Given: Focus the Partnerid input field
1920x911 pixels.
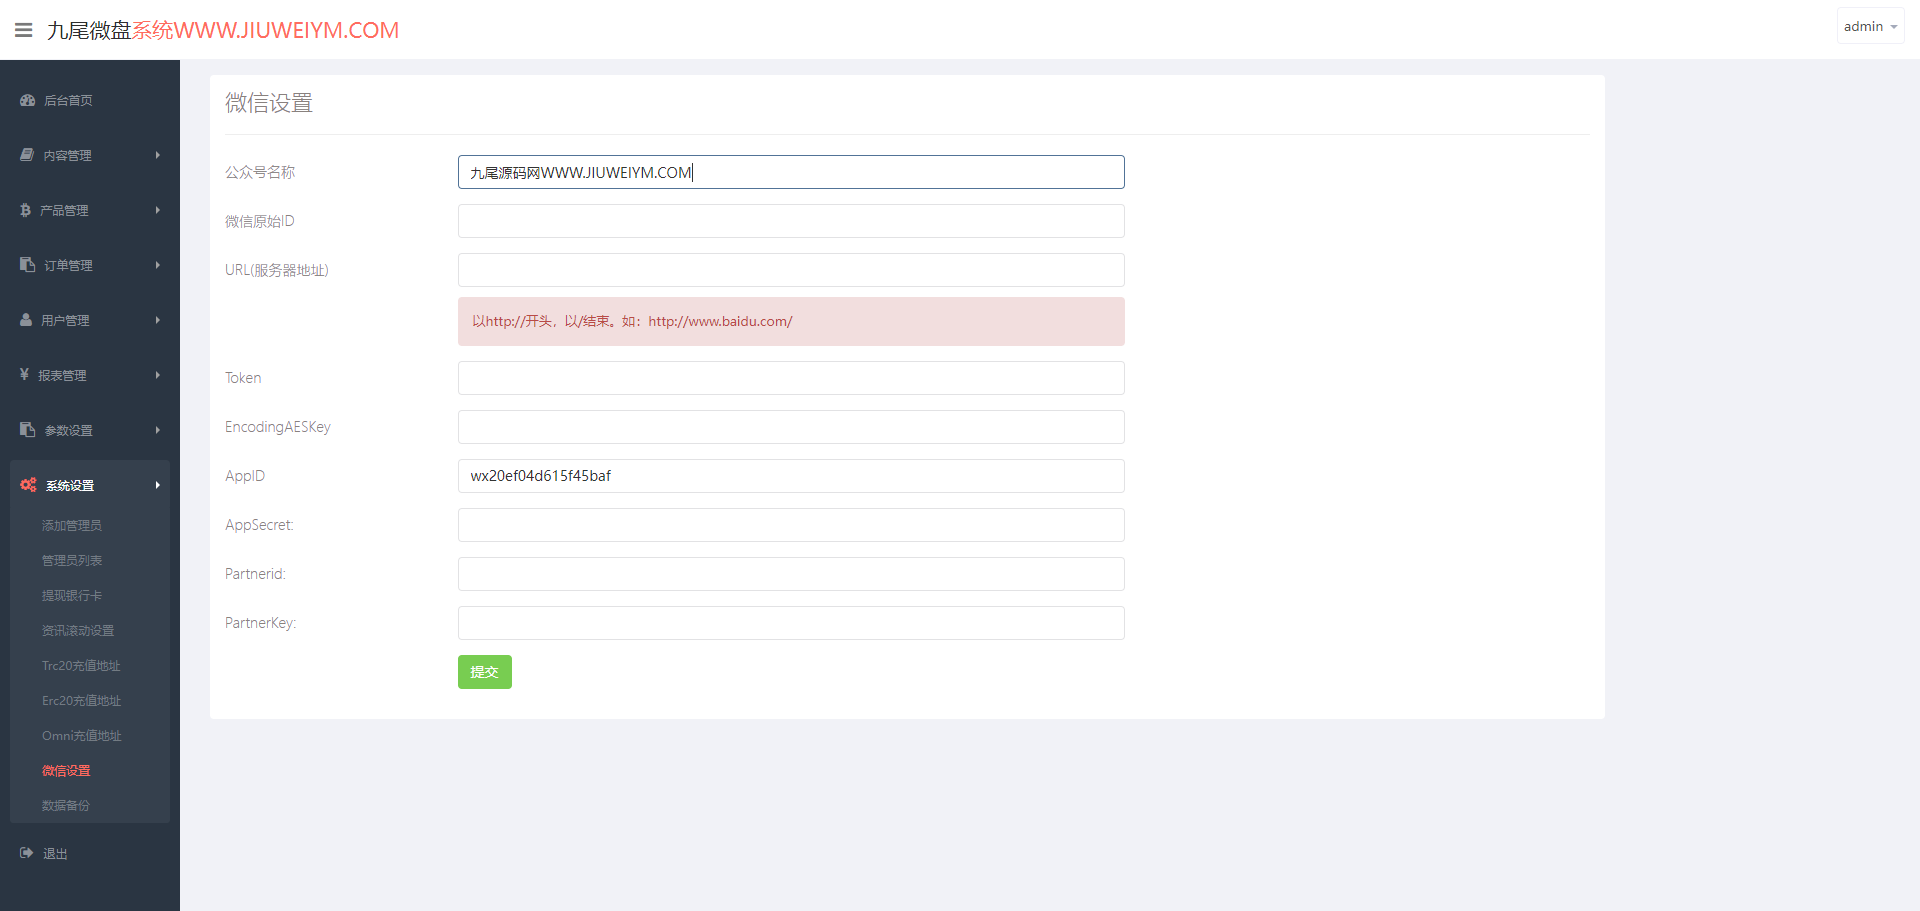Looking at the screenshot, I should point(791,574).
